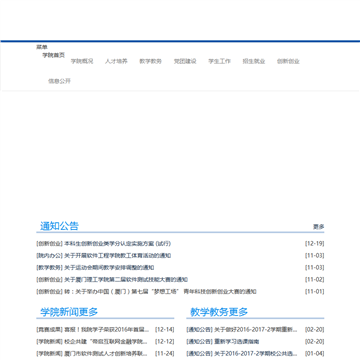
Task: Open the 校企共建 互联网金融学院 news item
Action: tap(106, 342)
